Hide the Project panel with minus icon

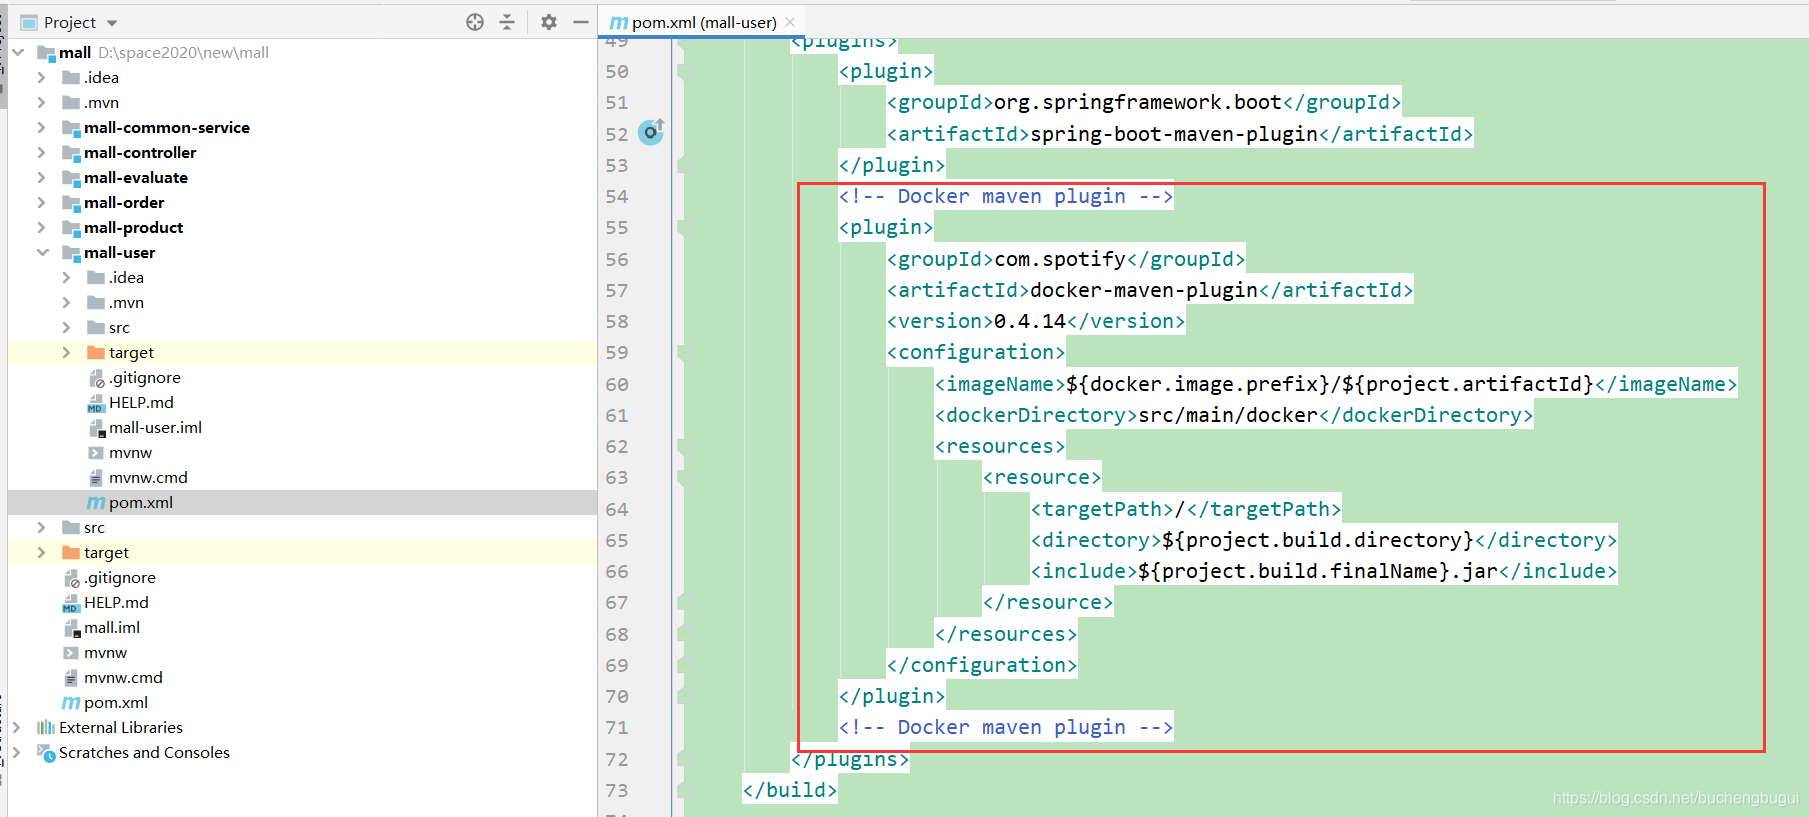[581, 22]
